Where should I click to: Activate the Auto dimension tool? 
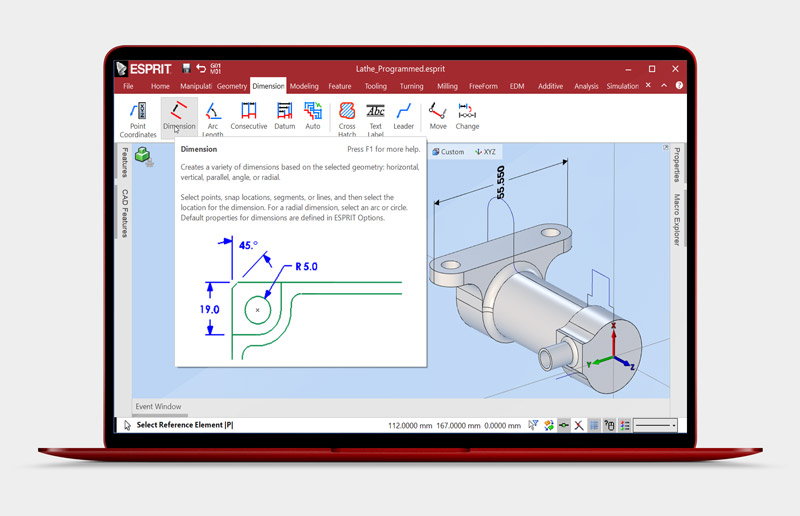coord(313,116)
